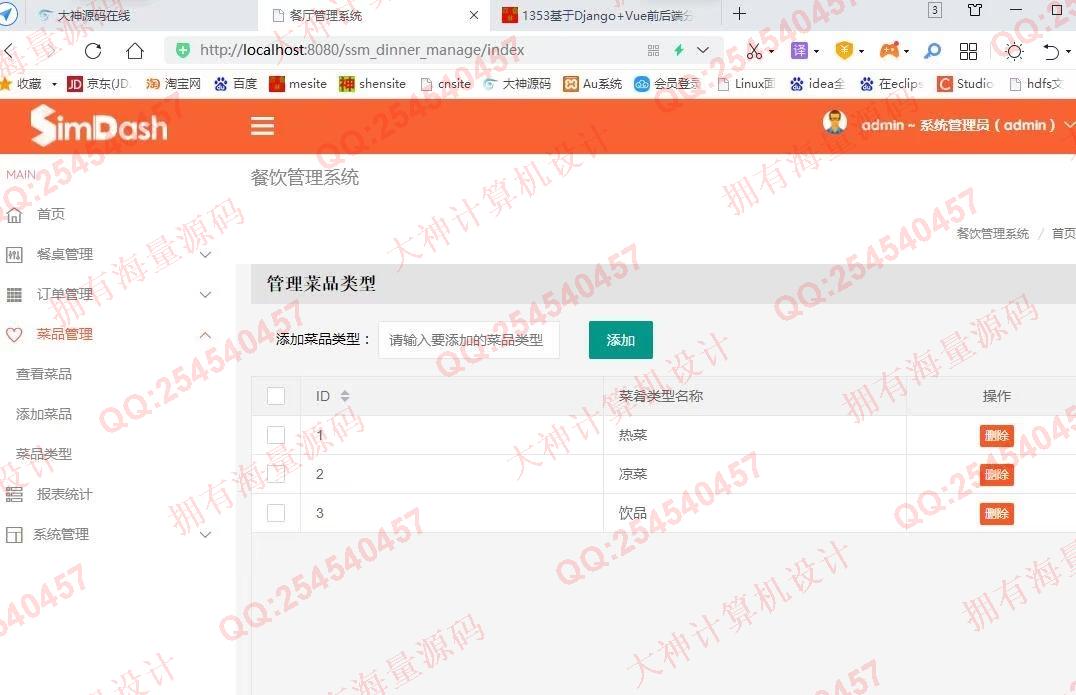
Task: Open a new browser tab with plus
Action: [739, 14]
